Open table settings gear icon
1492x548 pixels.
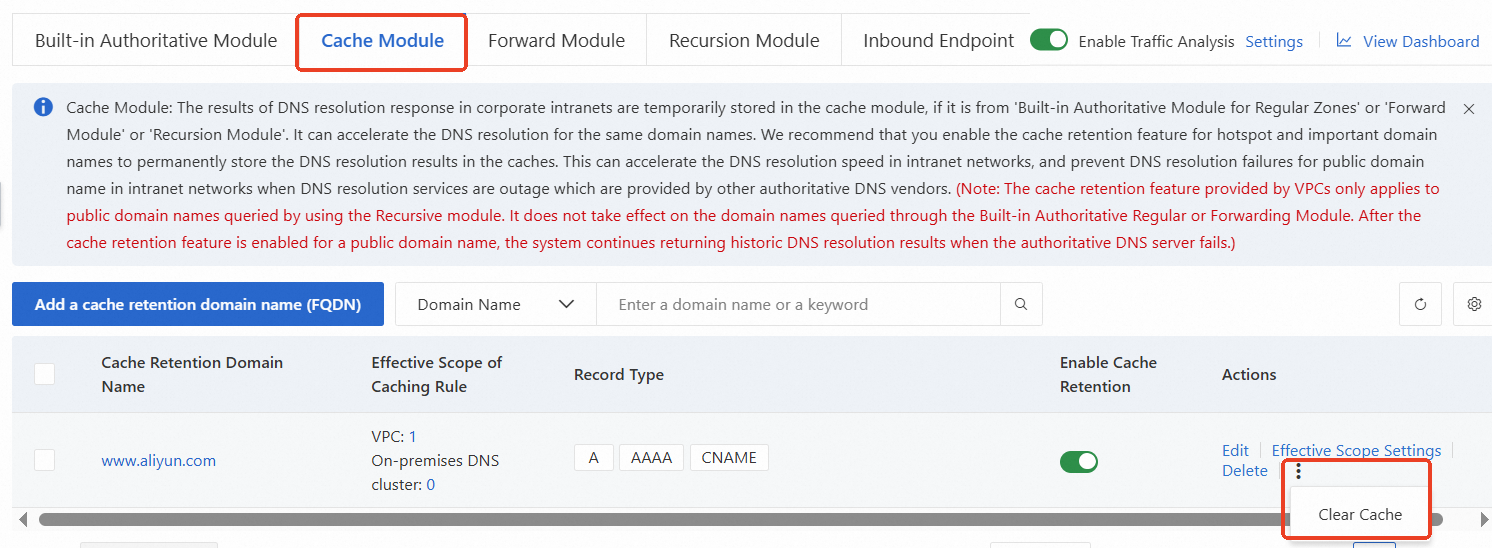point(1473,304)
